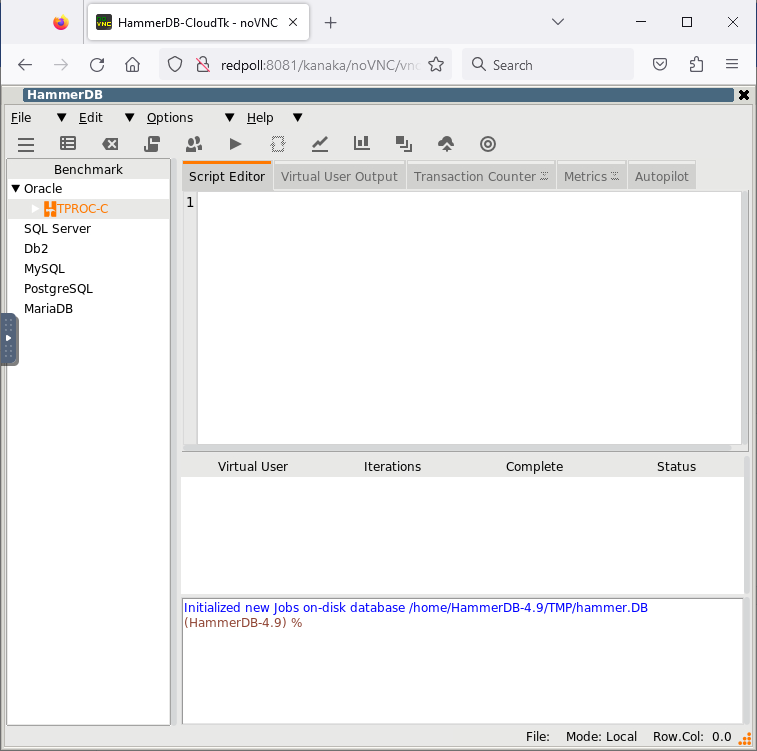This screenshot has height=751, width=757.
Task: Click the schema build toolbar icon
Action: 152,144
